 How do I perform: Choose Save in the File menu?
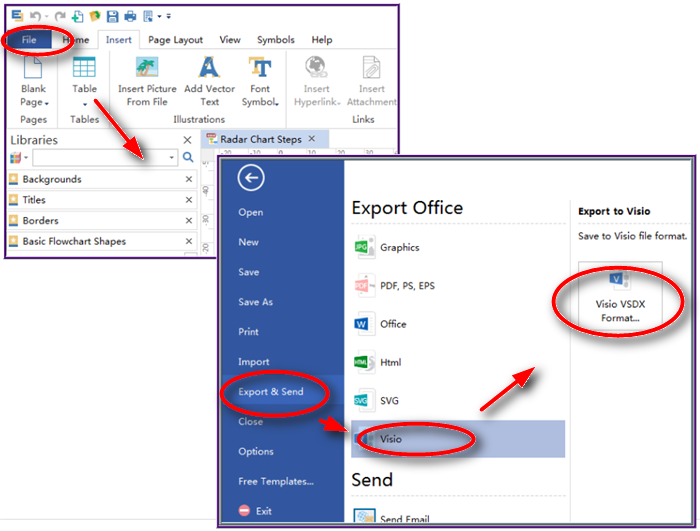pos(249,272)
